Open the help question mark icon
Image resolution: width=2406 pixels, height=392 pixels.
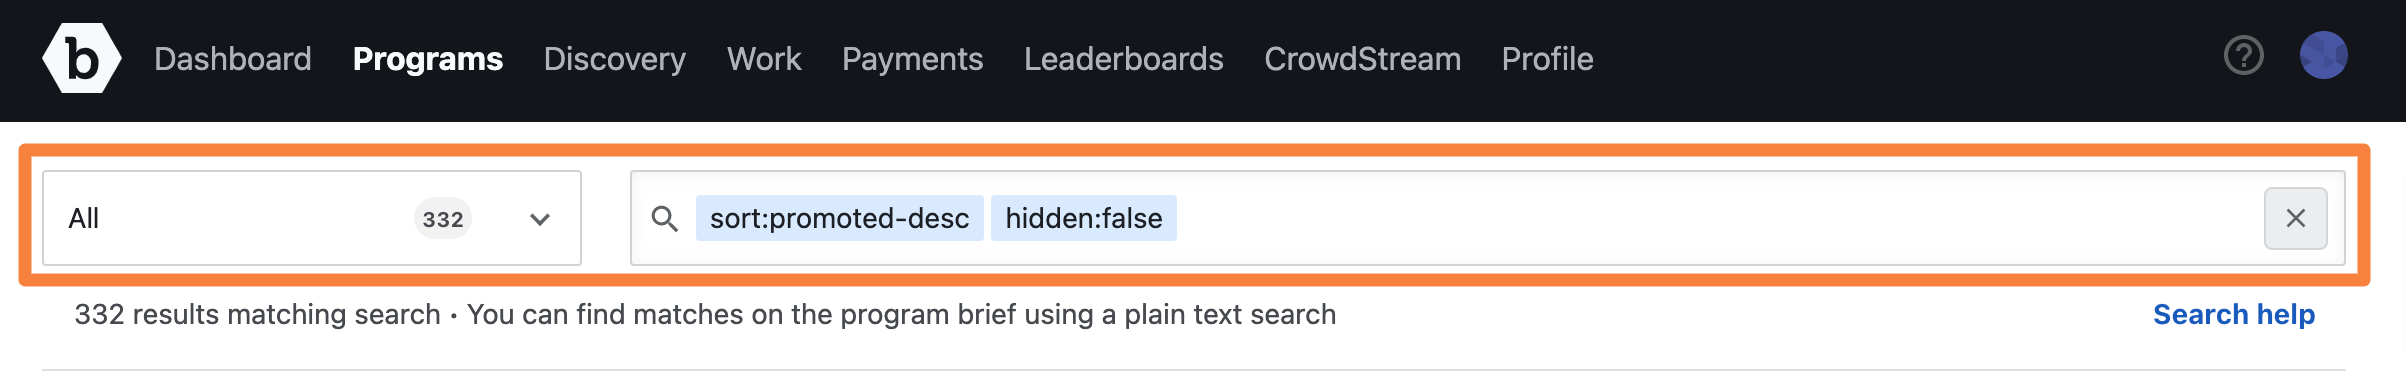[x=2243, y=56]
